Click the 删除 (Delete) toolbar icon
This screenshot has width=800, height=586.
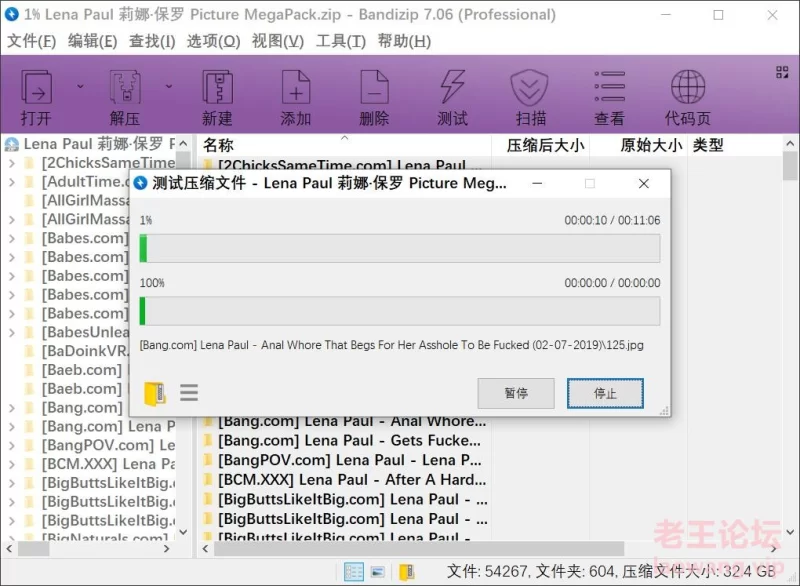374,87
